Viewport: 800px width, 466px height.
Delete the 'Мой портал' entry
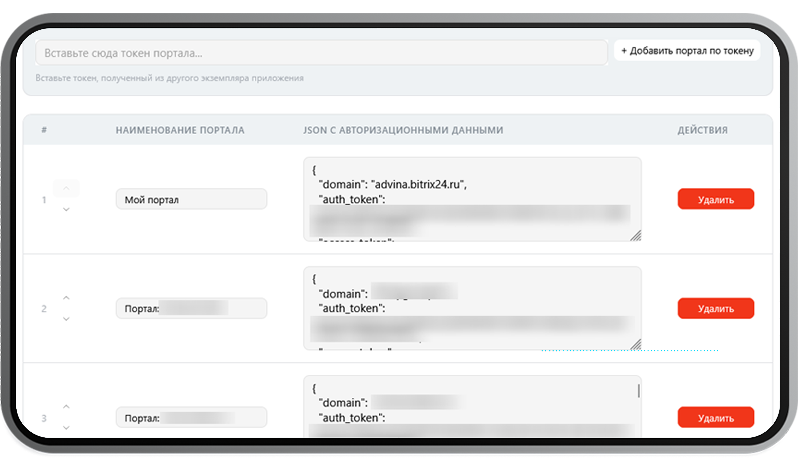(715, 199)
